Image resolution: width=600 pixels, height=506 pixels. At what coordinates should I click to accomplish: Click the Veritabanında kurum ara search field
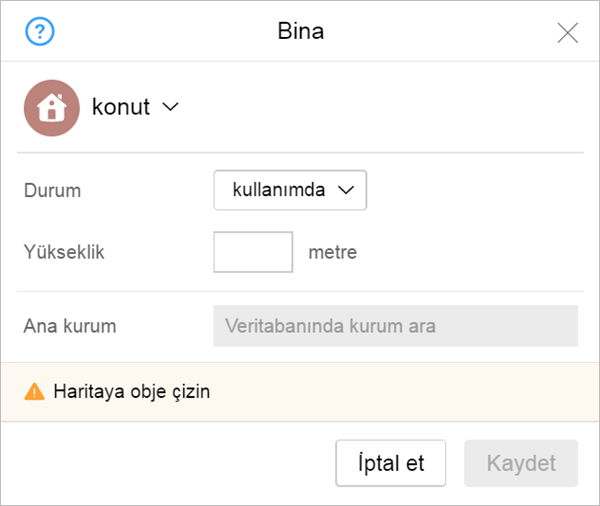coord(396,326)
